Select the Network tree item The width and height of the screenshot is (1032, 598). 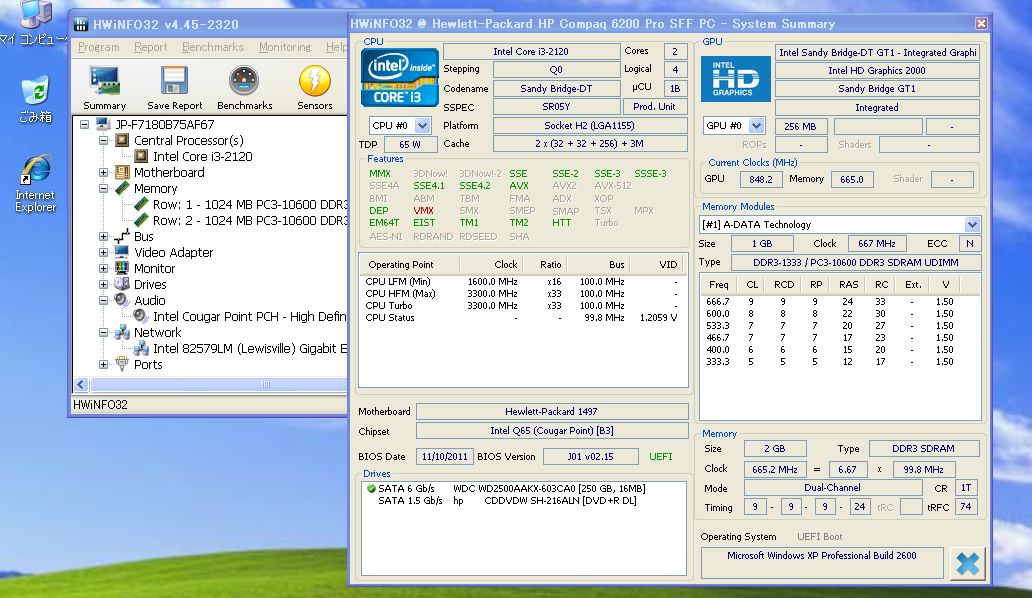(x=157, y=333)
